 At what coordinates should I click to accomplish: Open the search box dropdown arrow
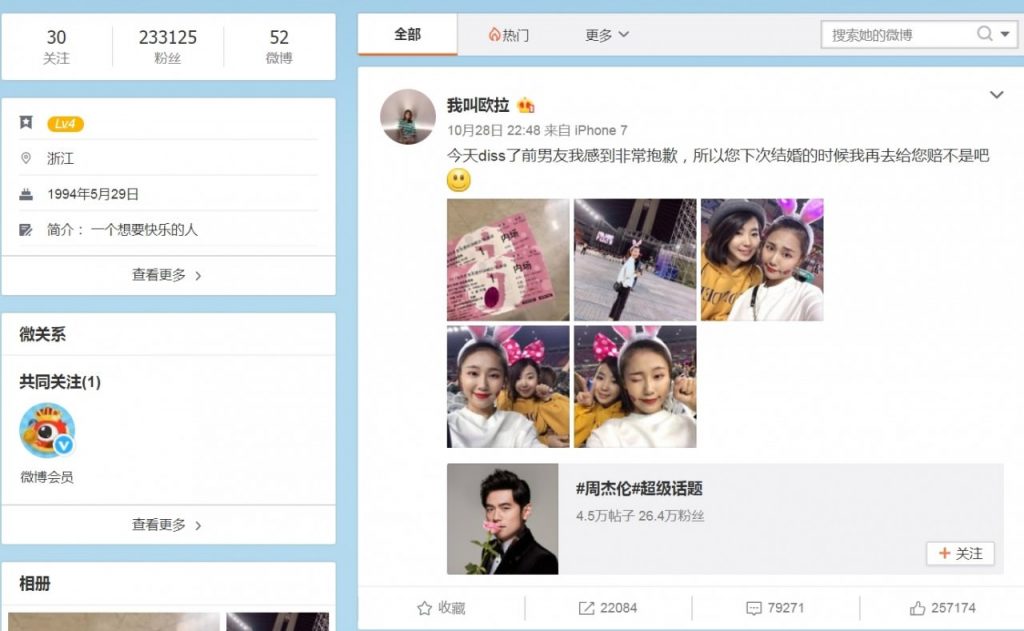pyautogui.click(x=1005, y=35)
